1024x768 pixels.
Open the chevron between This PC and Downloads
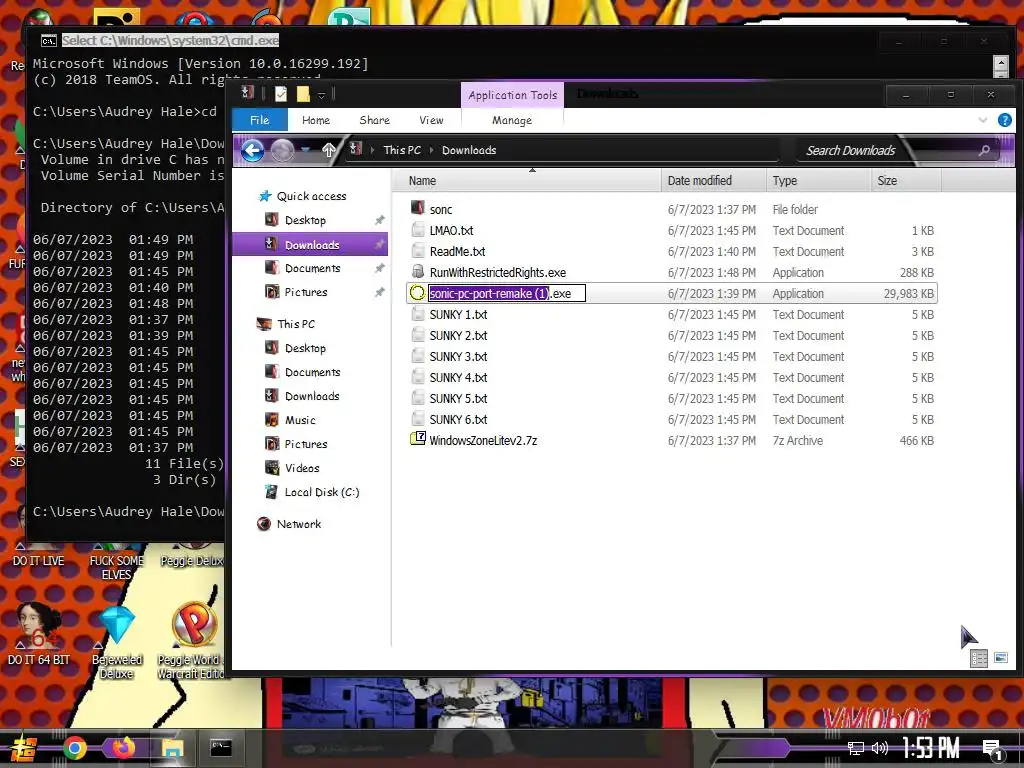click(431, 150)
